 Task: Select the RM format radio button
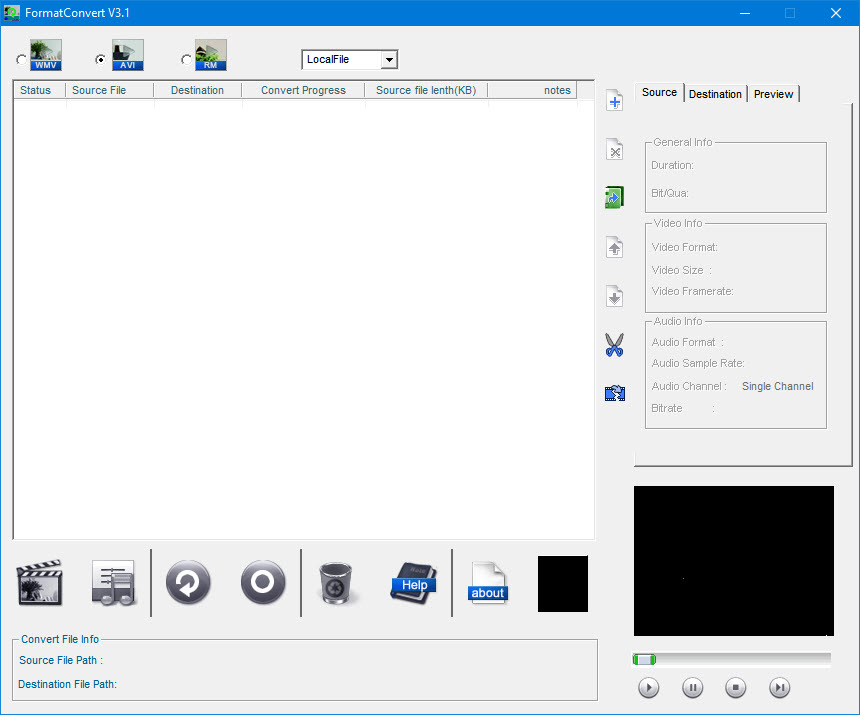click(x=186, y=60)
